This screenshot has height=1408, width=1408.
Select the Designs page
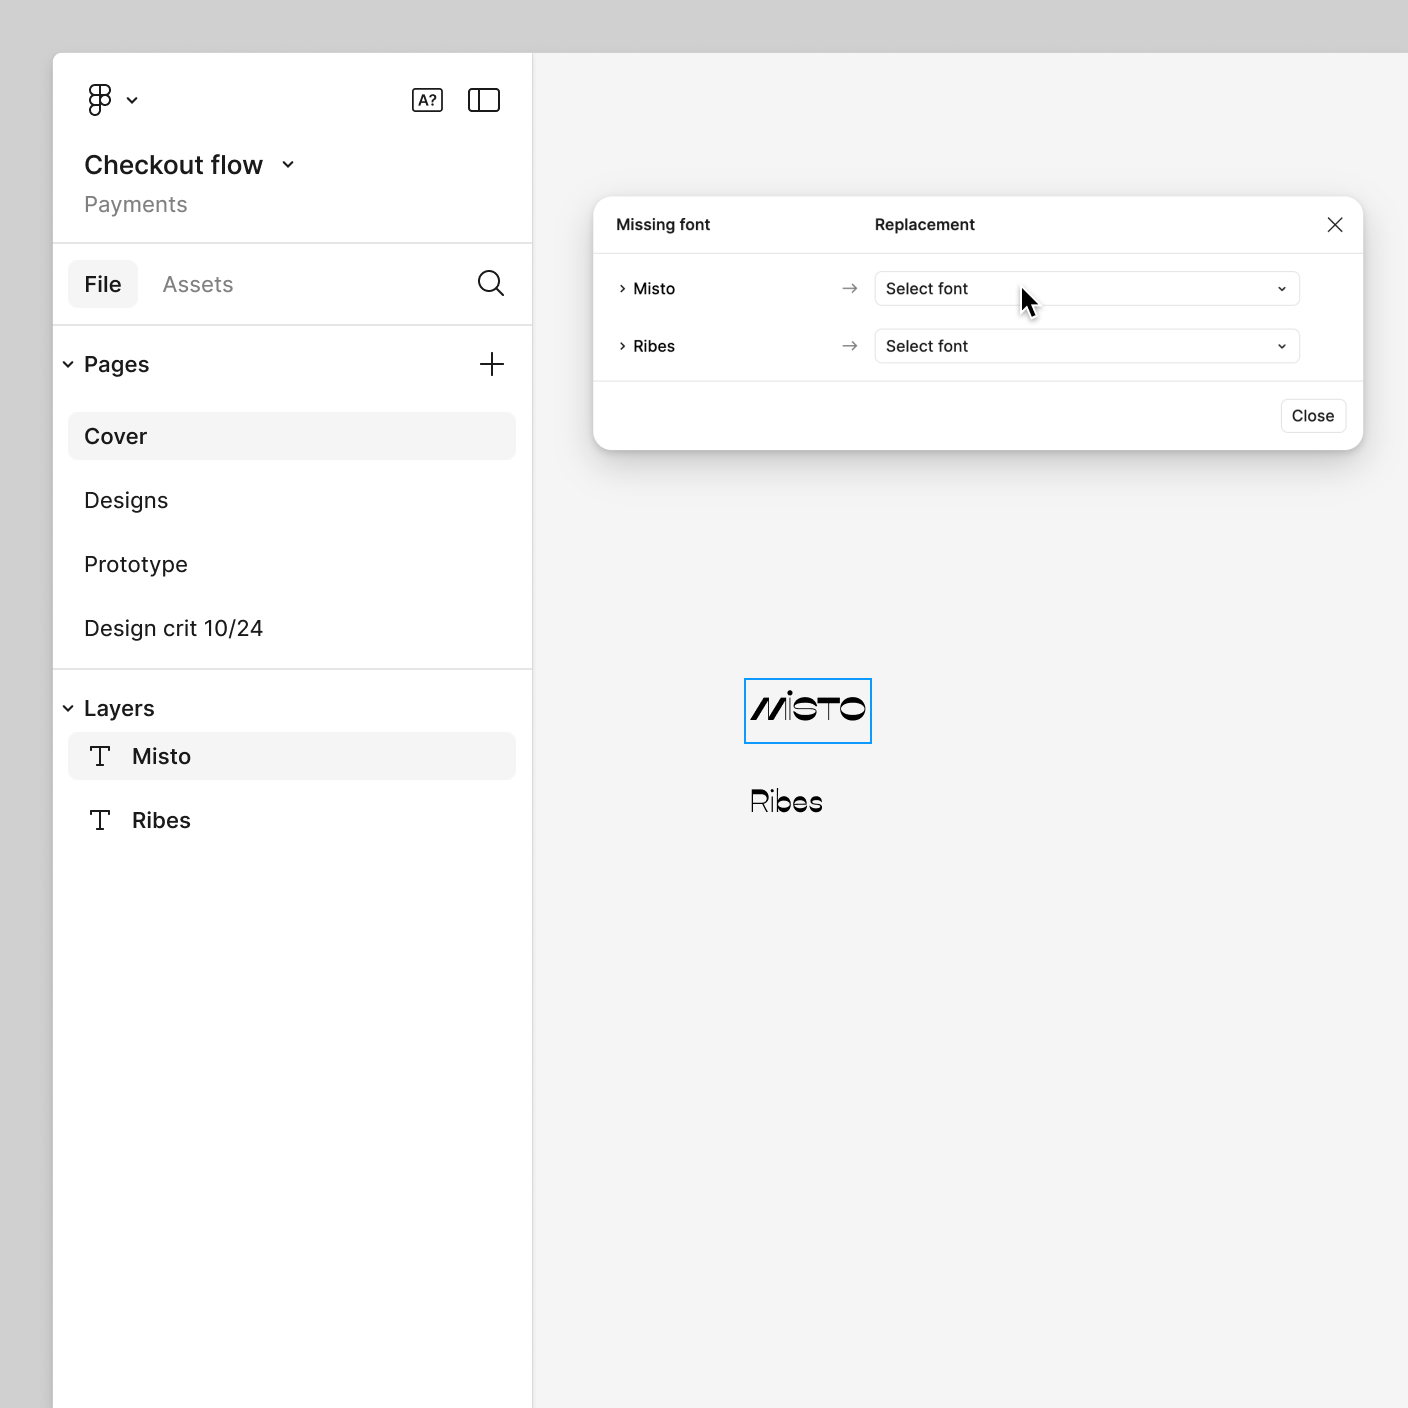point(126,500)
